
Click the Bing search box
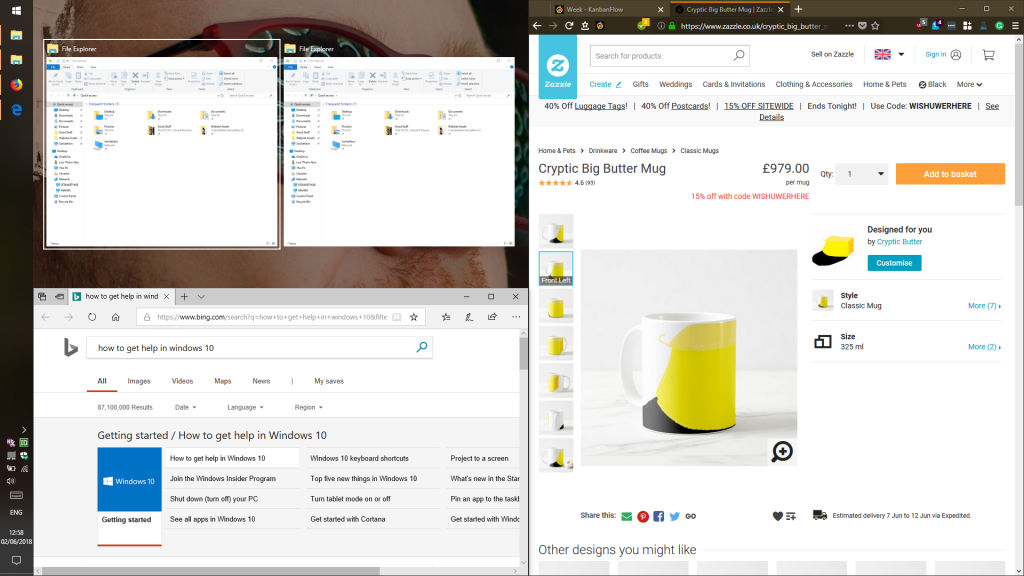[259, 347]
